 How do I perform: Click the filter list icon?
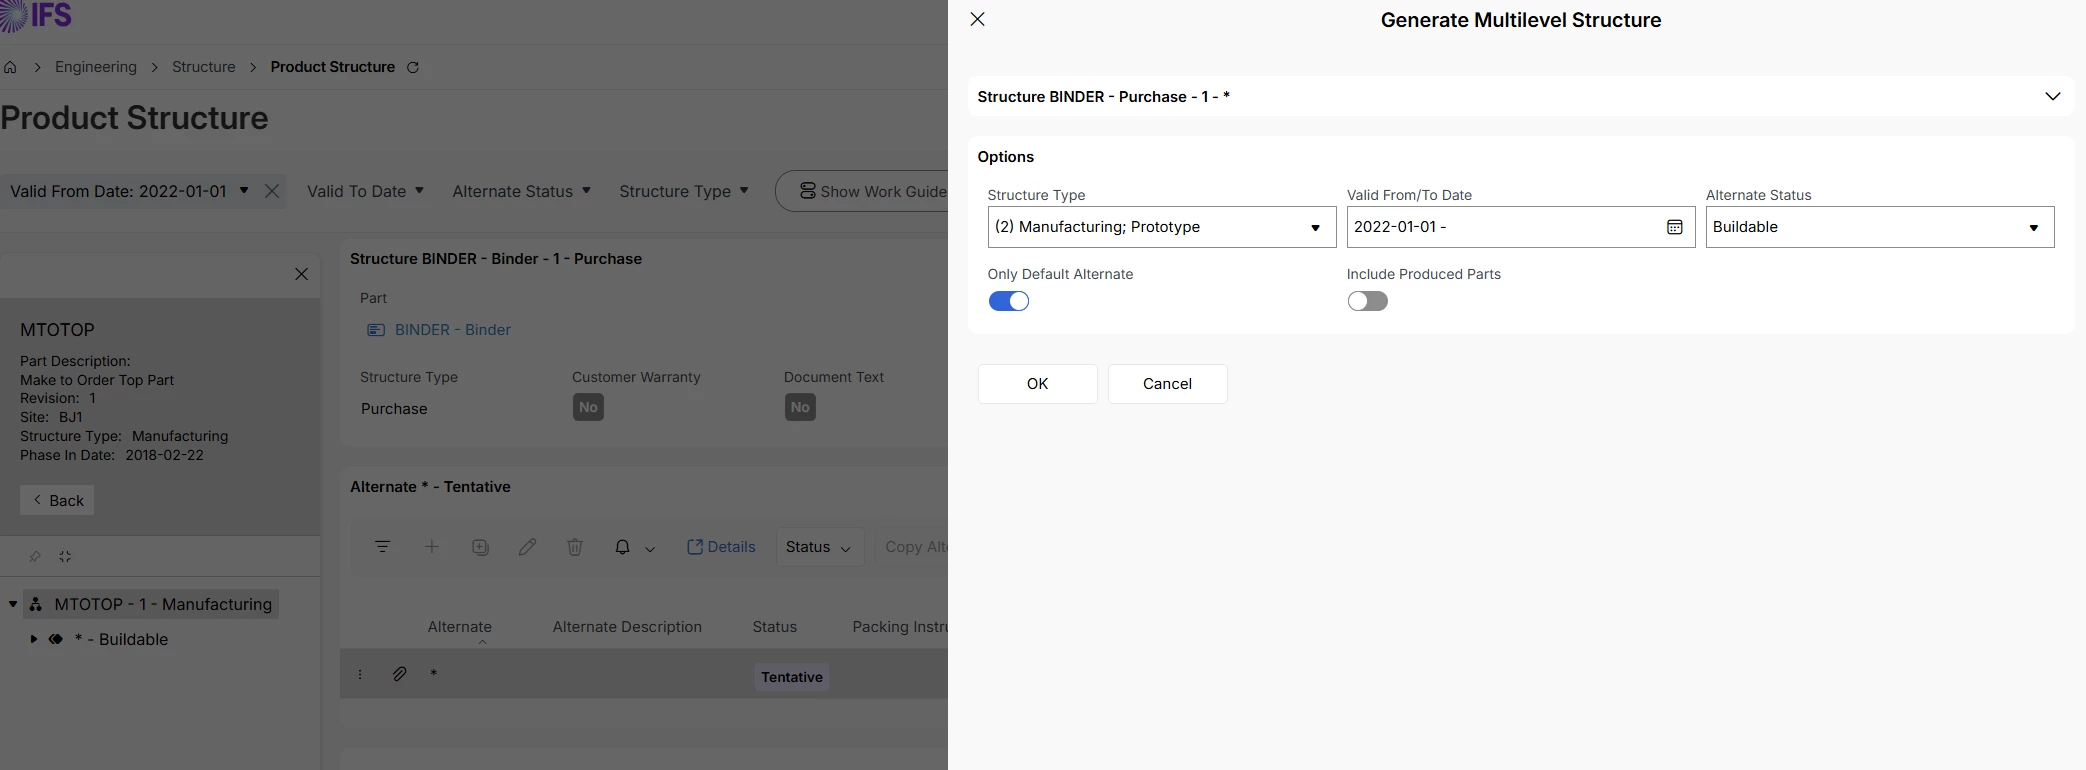(382, 547)
